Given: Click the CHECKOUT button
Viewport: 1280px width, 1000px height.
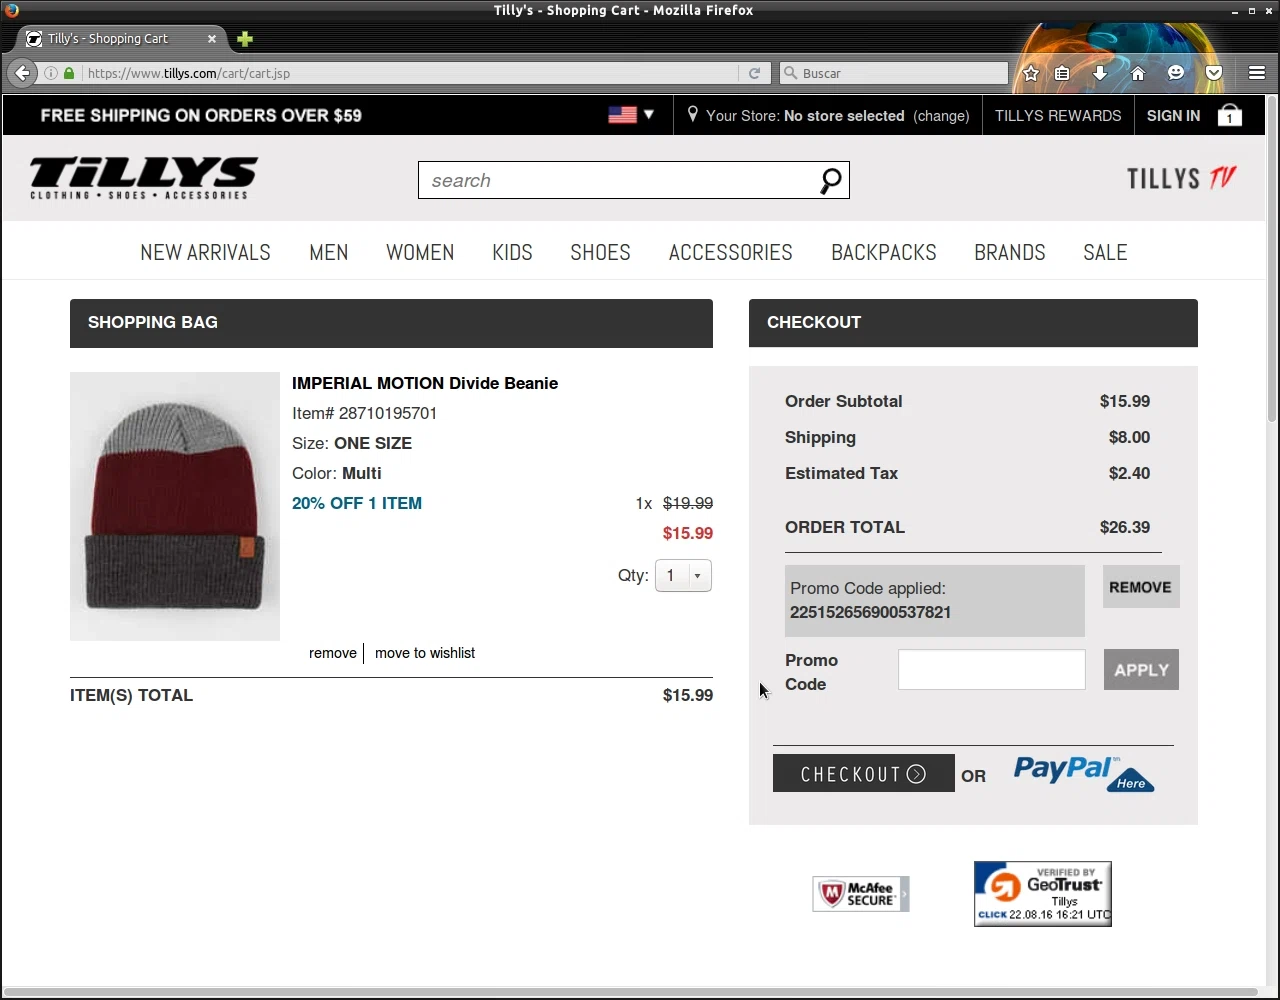Looking at the screenshot, I should [x=864, y=774].
